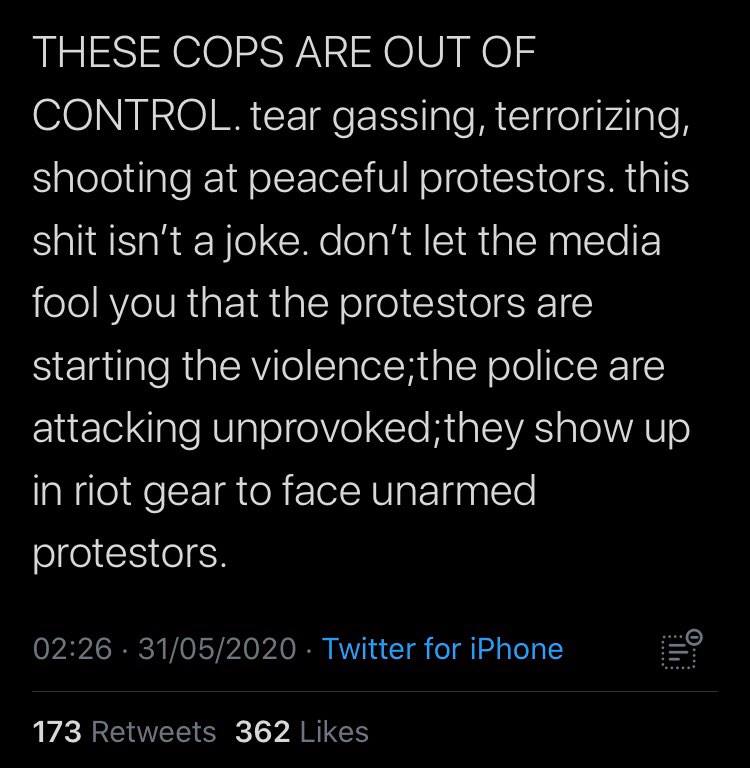Show the 362 Likes list
This screenshot has width=750, height=768.
point(302,732)
